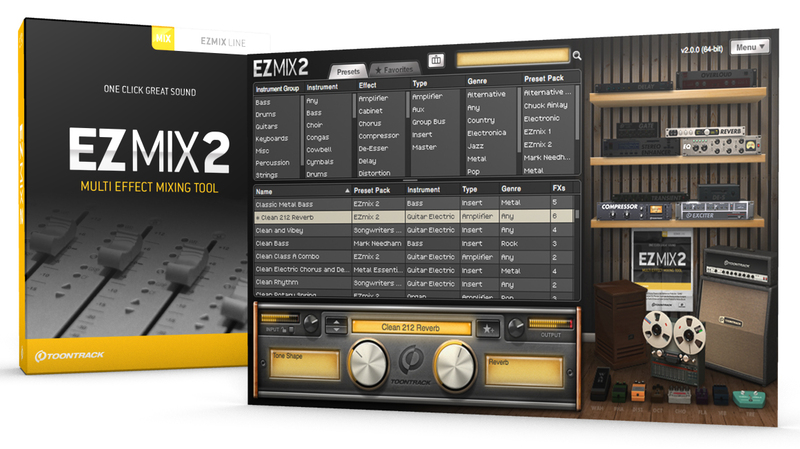Select the VIB vibrato pedal

721,396
